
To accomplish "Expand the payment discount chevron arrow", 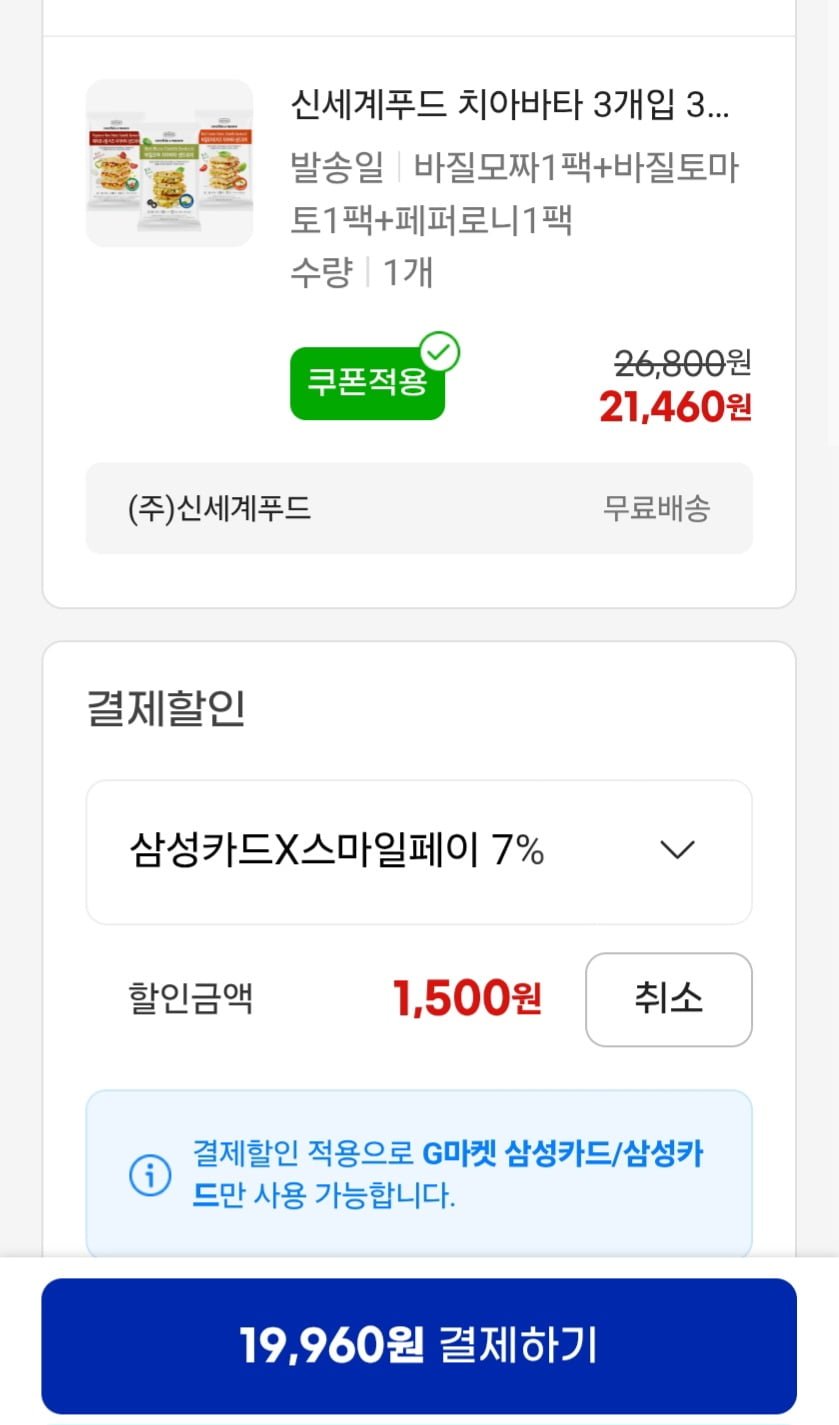I will 677,851.
